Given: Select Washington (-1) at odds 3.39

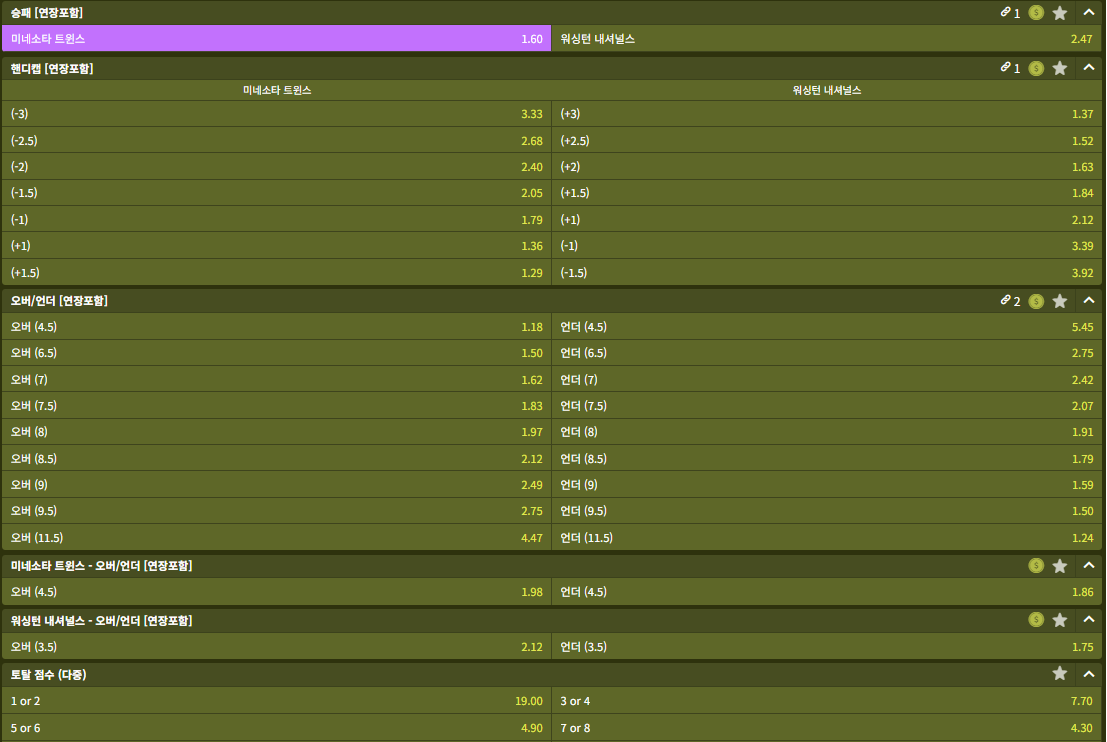Looking at the screenshot, I should tap(827, 246).
